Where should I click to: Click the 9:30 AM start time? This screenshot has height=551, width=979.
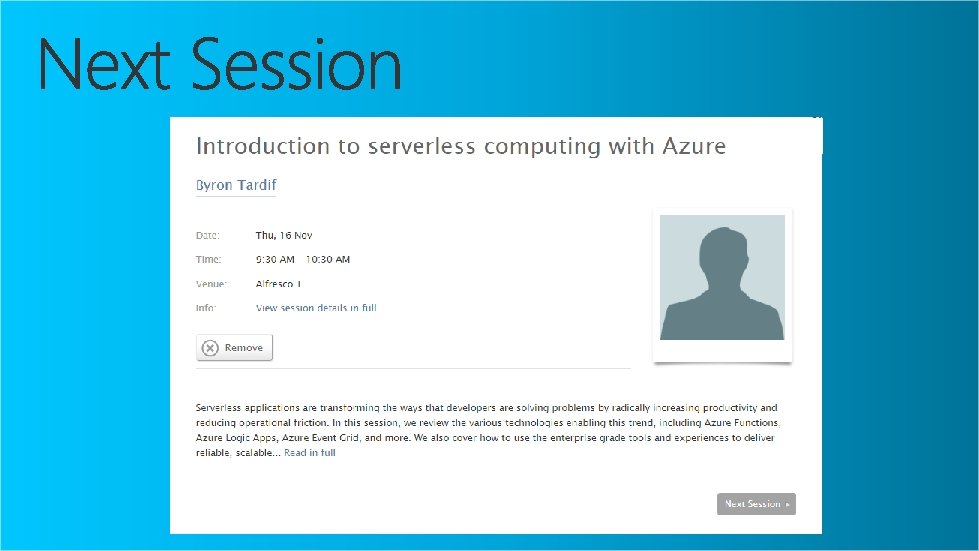click(275, 260)
